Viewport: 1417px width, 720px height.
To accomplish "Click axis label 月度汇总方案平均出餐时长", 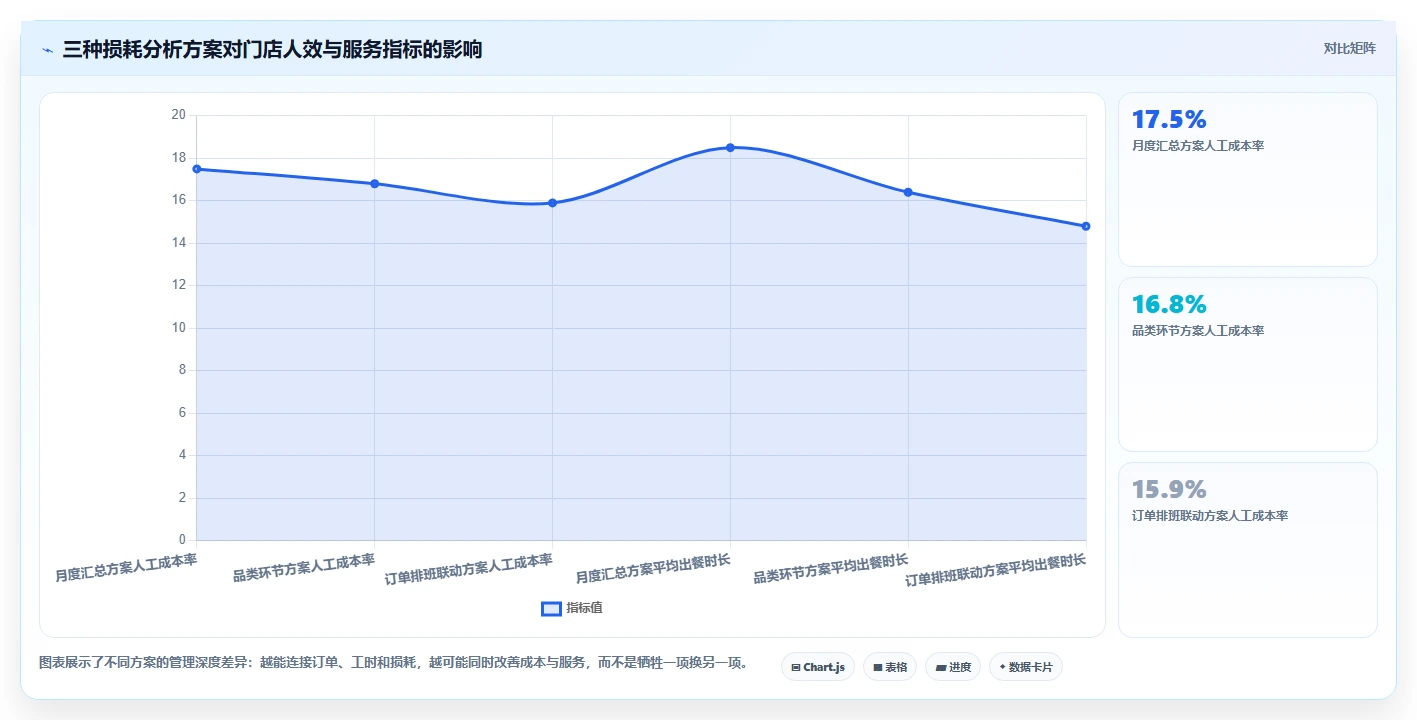I will 653,568.
